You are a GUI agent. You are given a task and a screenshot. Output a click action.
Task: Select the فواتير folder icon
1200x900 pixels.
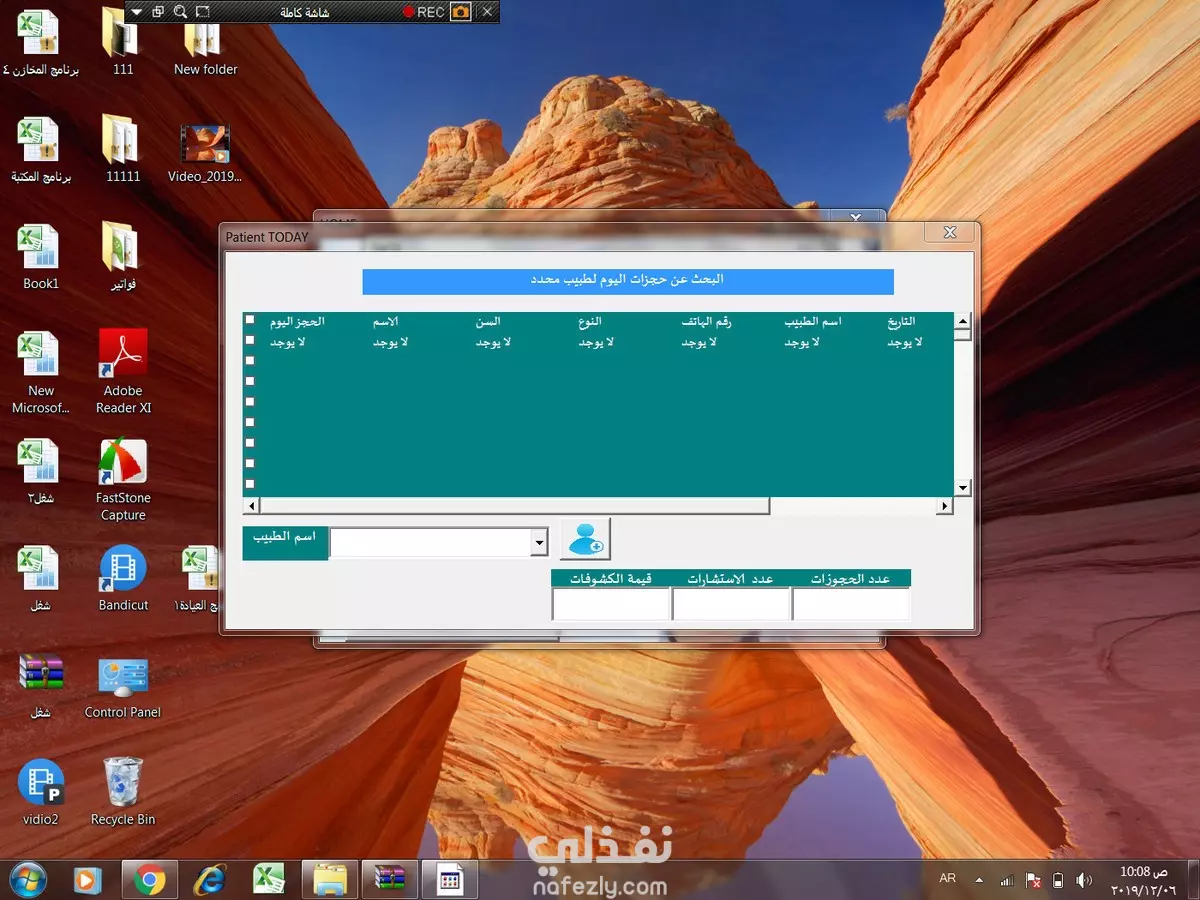[123, 257]
